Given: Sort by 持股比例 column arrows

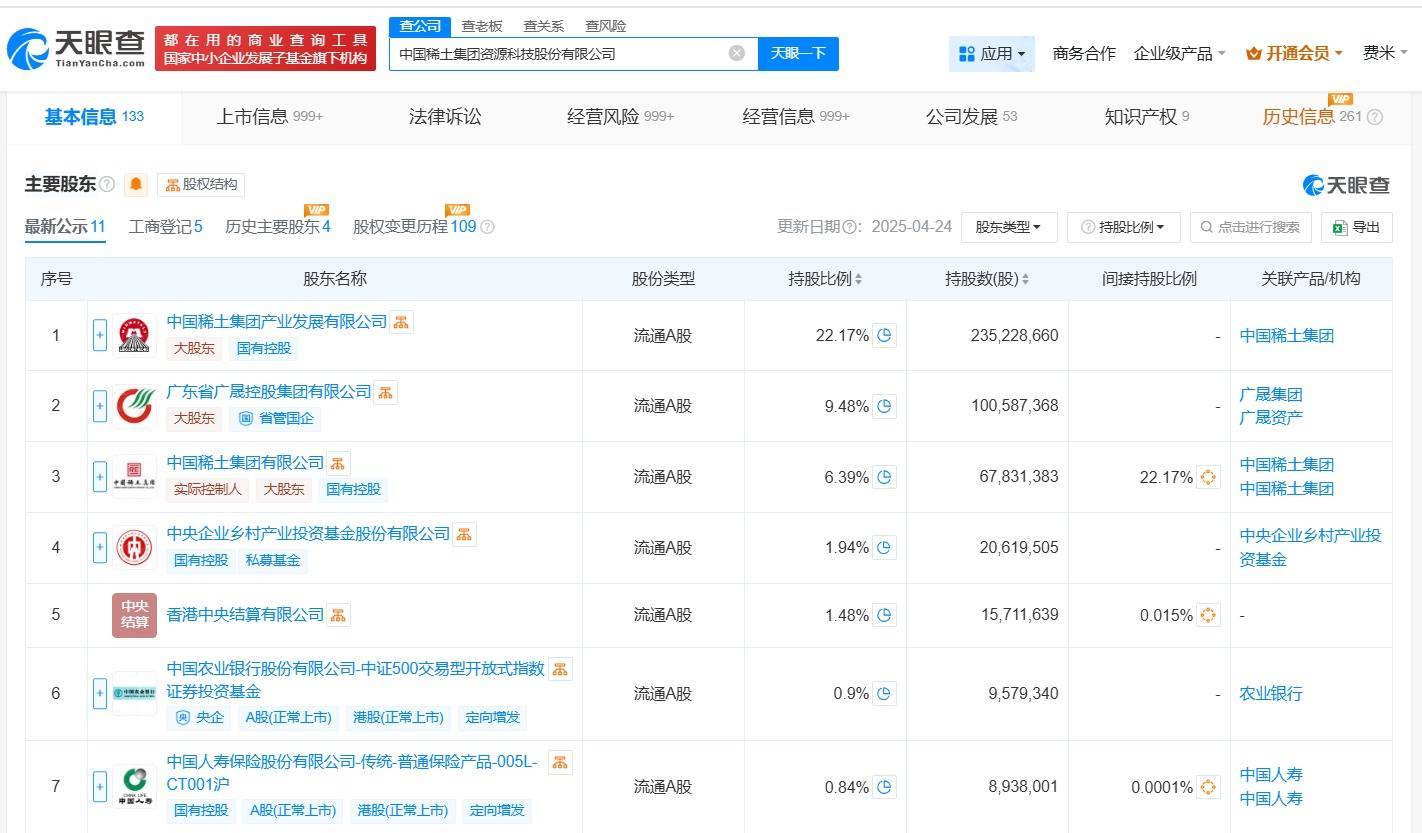Looking at the screenshot, I should click(x=858, y=279).
